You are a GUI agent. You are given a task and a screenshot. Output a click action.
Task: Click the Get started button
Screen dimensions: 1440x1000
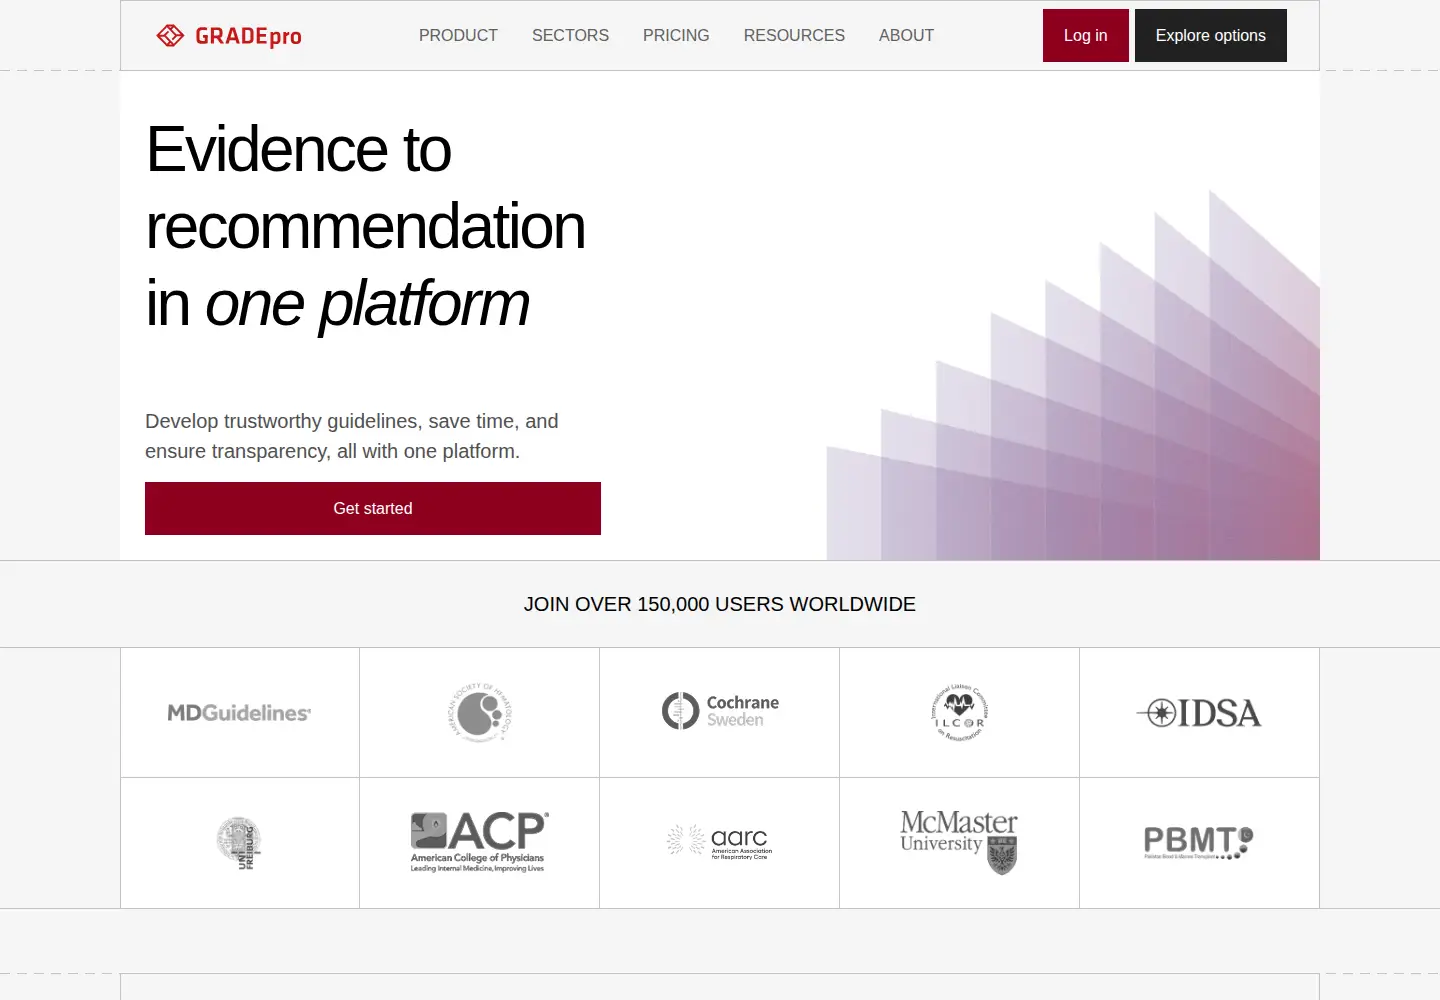[x=373, y=508]
